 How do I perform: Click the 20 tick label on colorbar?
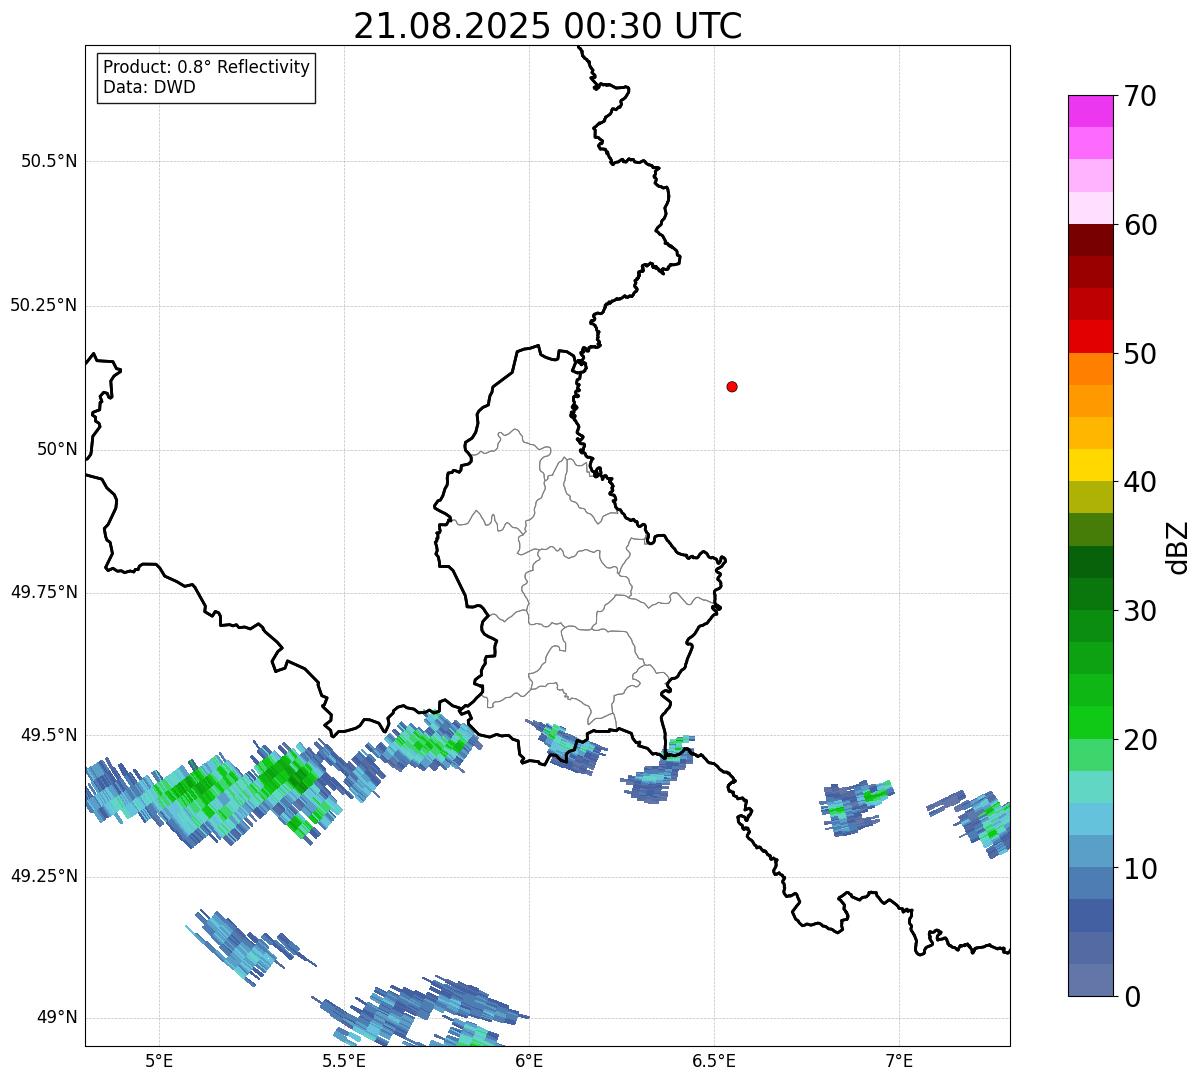click(1140, 740)
